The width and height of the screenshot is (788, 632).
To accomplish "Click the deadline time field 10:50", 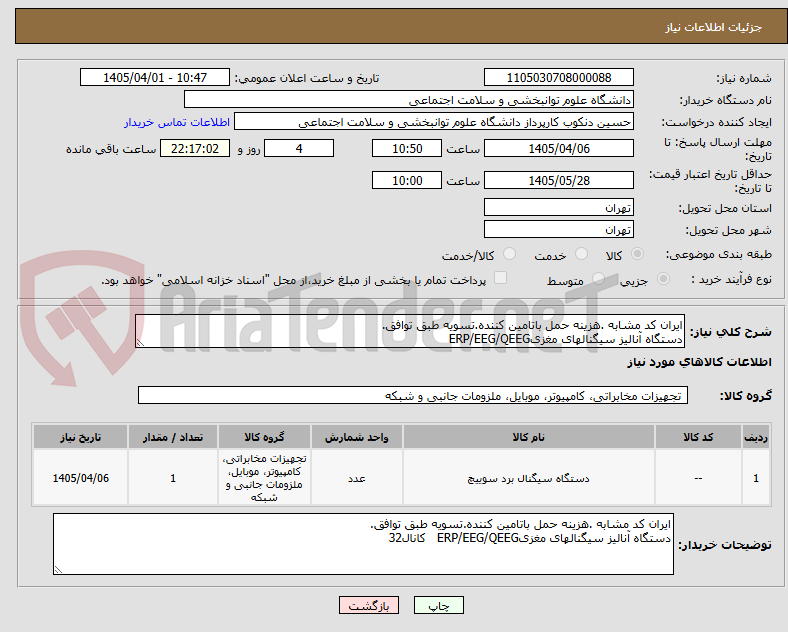I will pos(407,148).
